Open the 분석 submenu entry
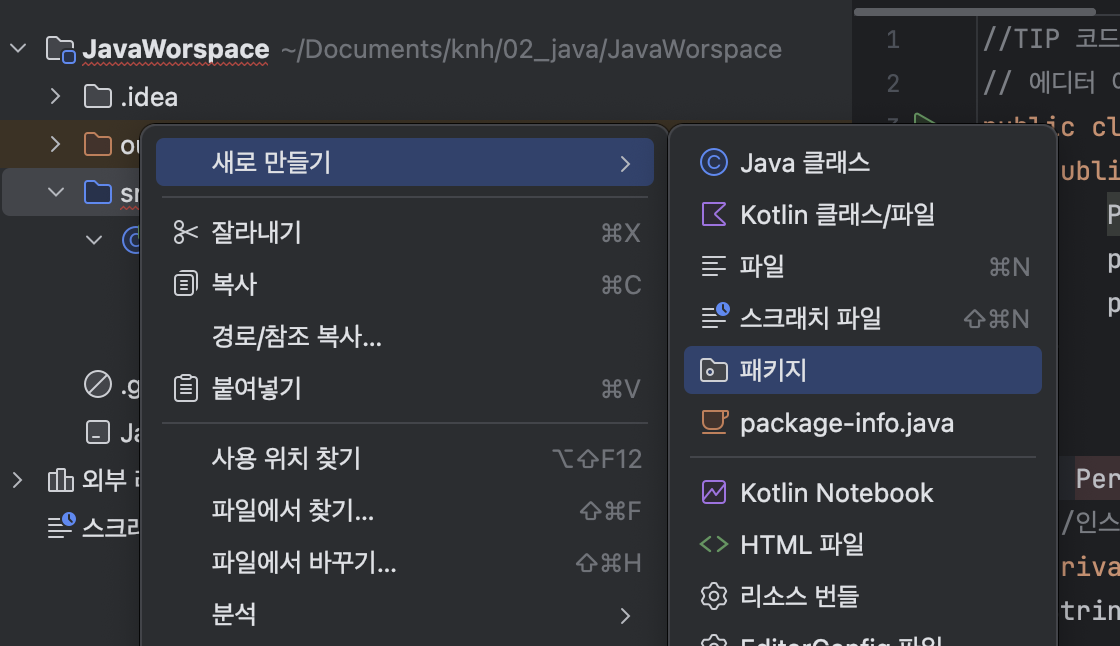The image size is (1120, 646). [404, 615]
